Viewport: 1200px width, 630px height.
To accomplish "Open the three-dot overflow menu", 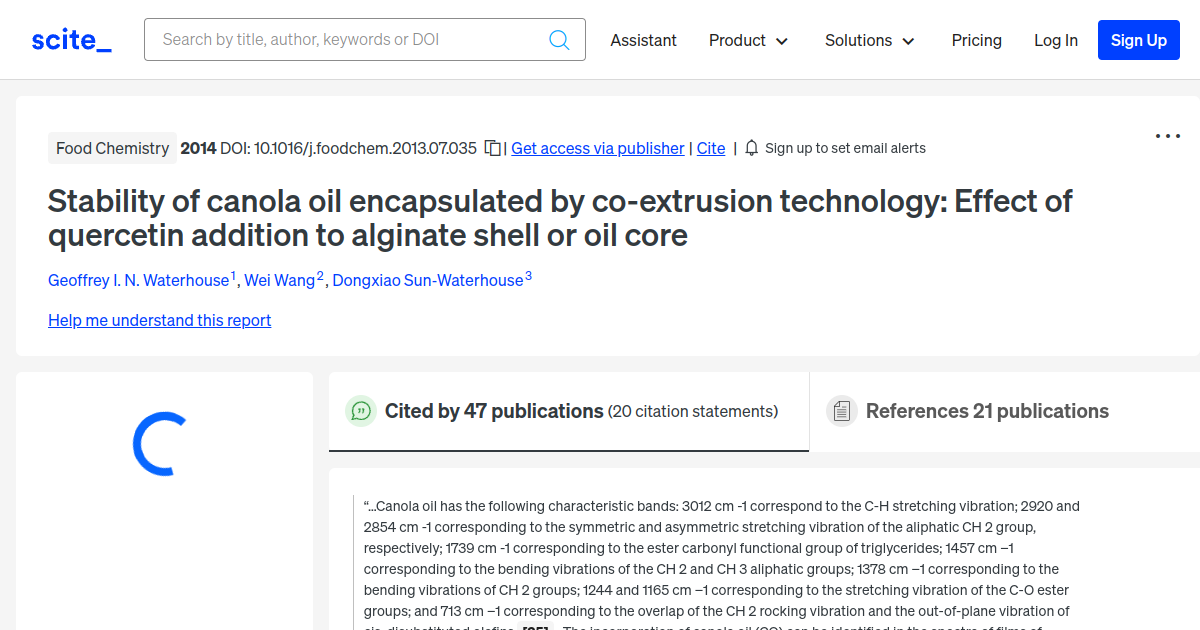I will [x=1167, y=135].
